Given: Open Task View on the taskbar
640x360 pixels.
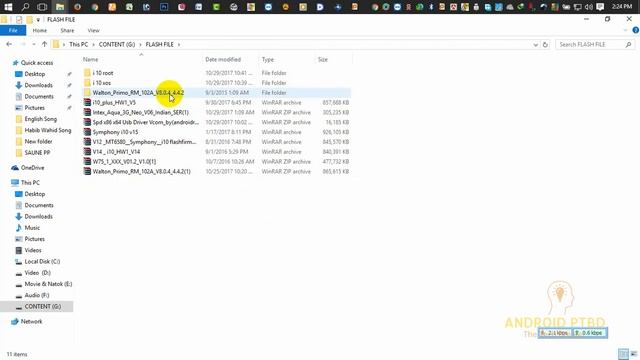Looking at the screenshot, I should pyautogui.click(x=42, y=7).
